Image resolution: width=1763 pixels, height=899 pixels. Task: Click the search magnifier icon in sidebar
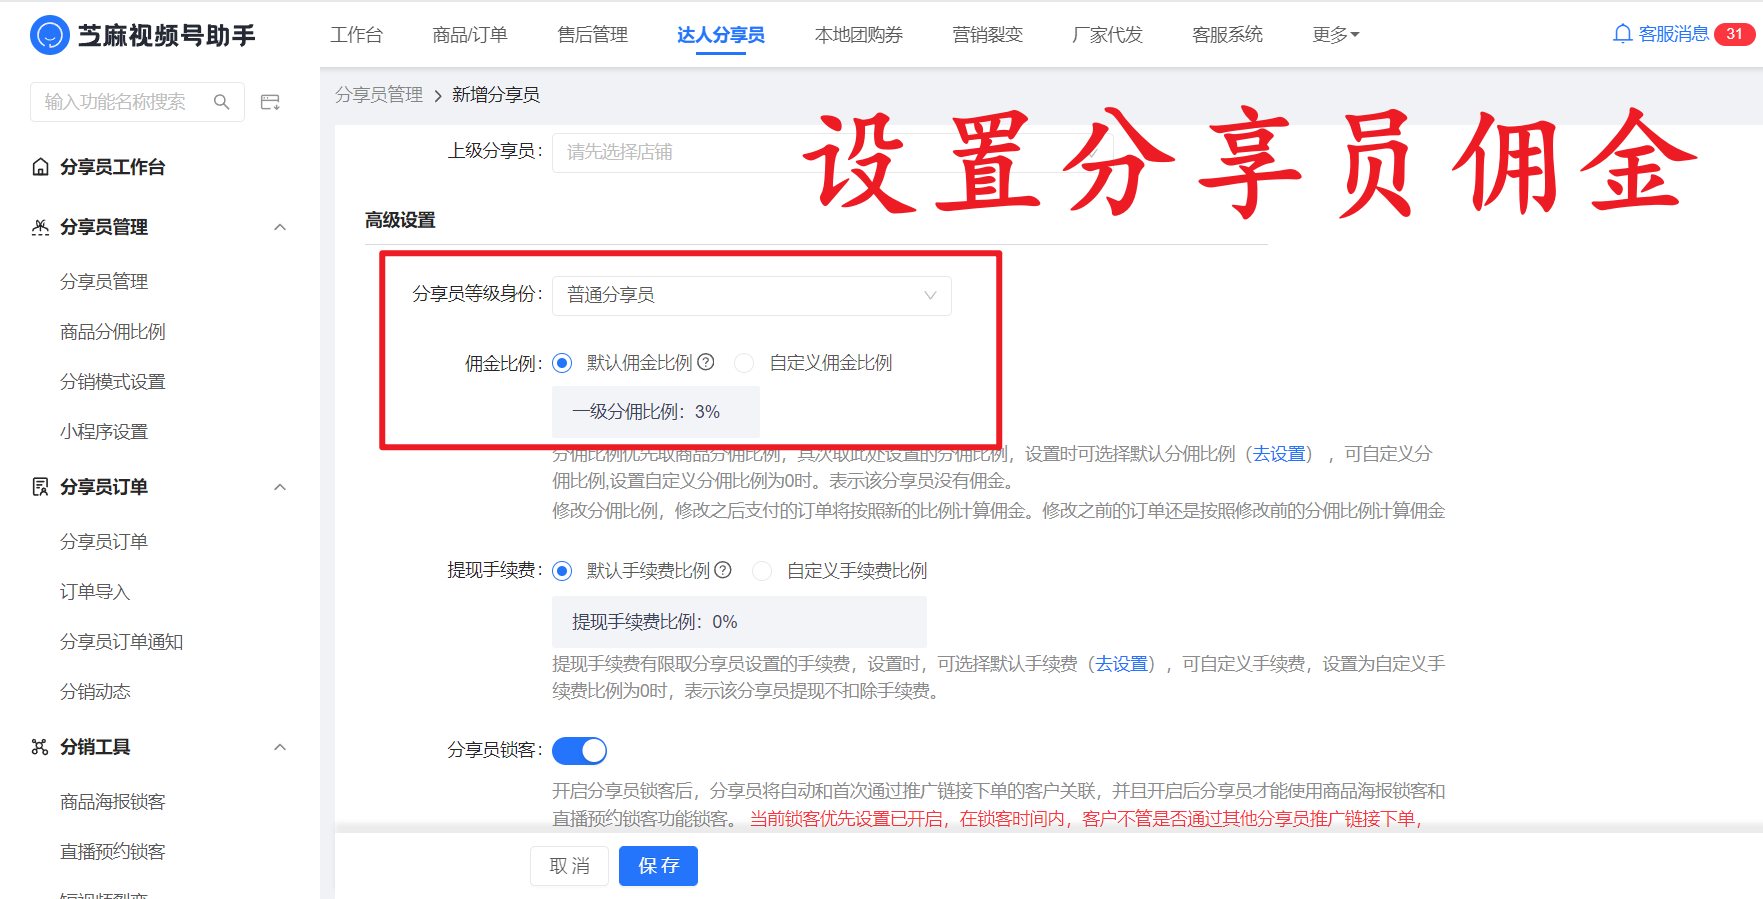tap(222, 102)
